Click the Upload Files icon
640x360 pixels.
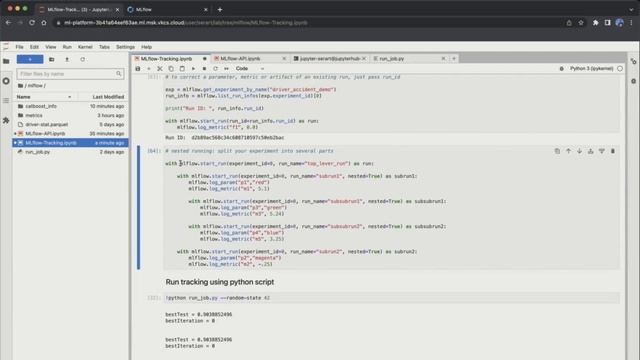67,60
